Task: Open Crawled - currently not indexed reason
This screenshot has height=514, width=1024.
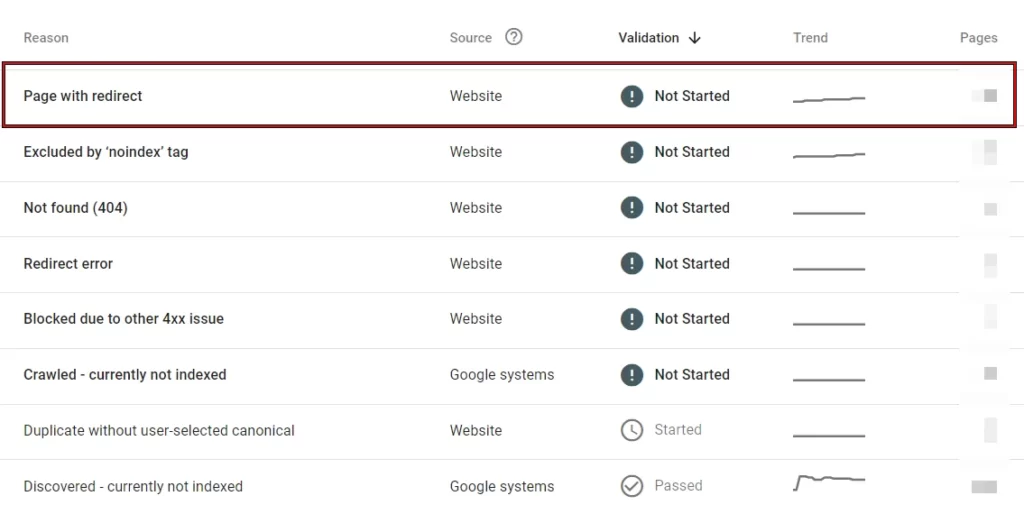Action: pos(125,375)
